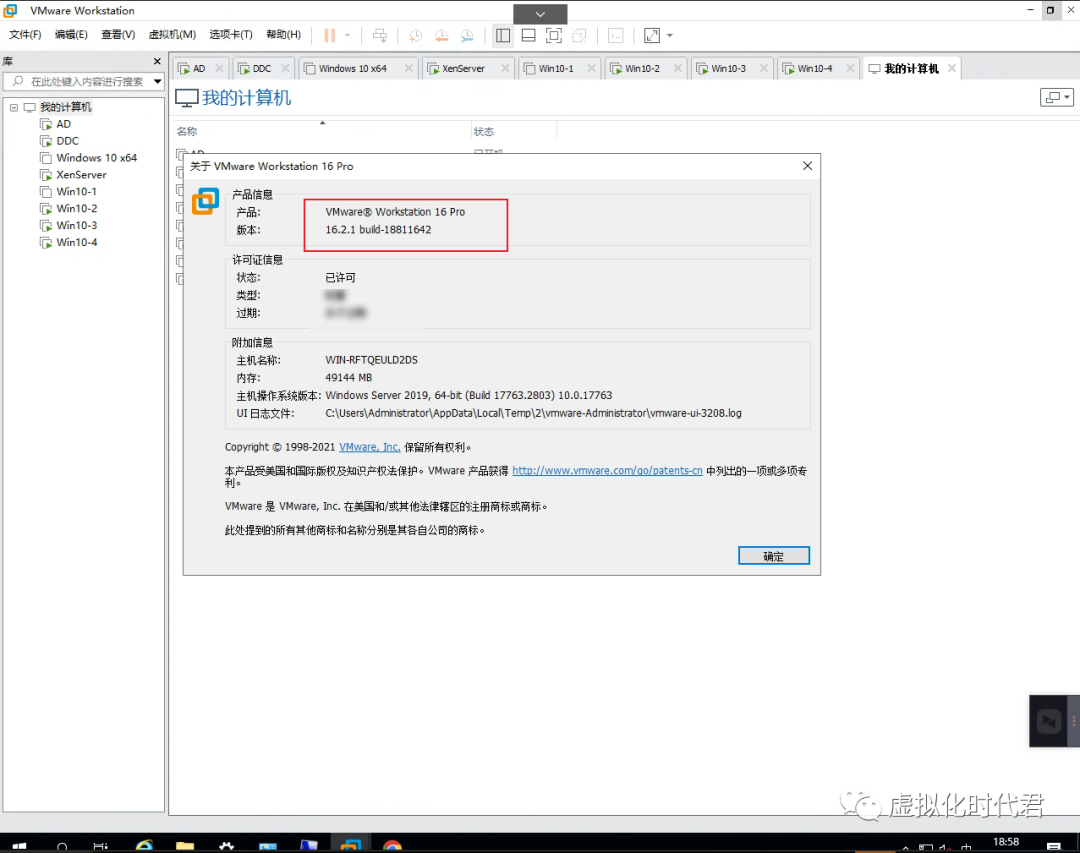This screenshot has width=1080, height=853.
Task: Click the VMware logo icon in About dialog
Action: tap(205, 201)
